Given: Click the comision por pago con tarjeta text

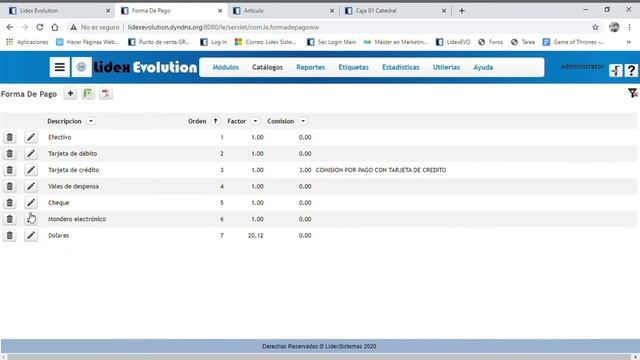Looking at the screenshot, I should pyautogui.click(x=381, y=170).
